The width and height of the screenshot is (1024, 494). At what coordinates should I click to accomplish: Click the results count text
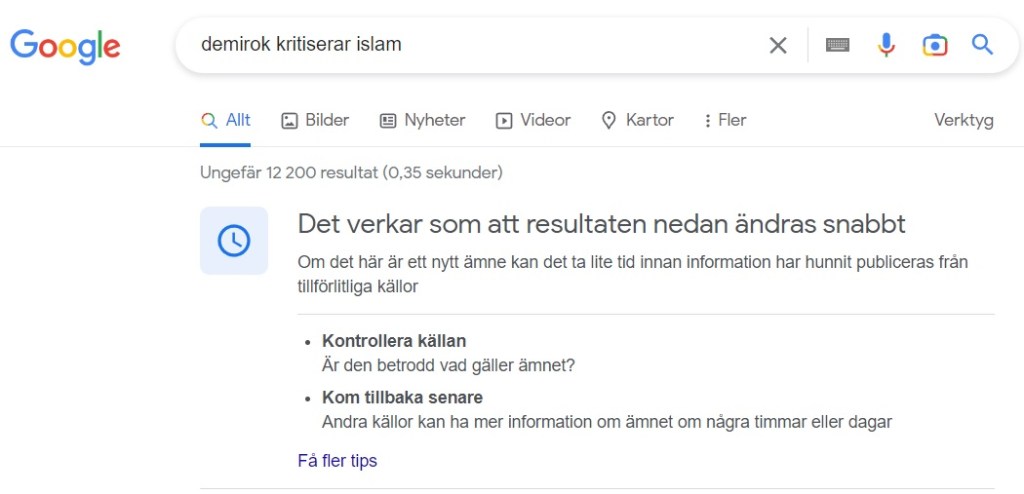pos(351,173)
